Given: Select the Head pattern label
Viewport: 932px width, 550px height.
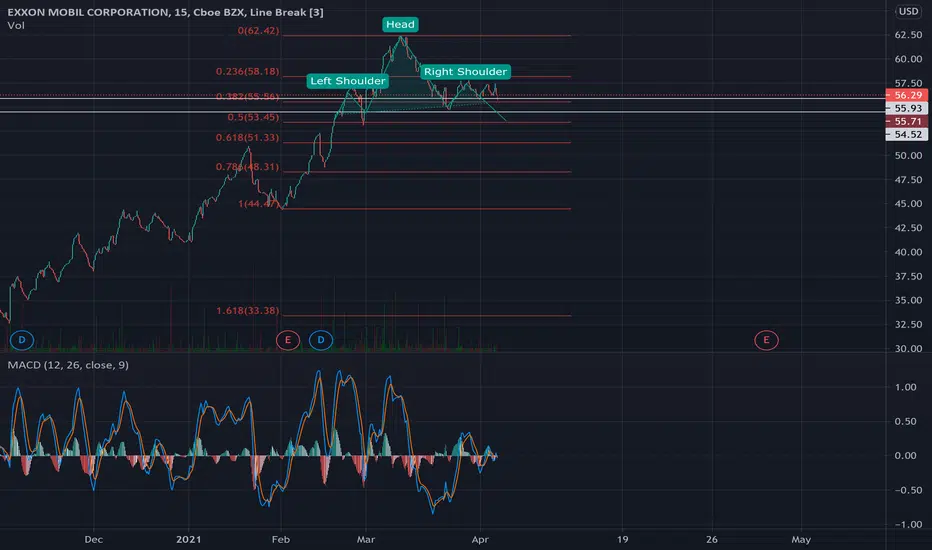Looking at the screenshot, I should [x=400, y=24].
